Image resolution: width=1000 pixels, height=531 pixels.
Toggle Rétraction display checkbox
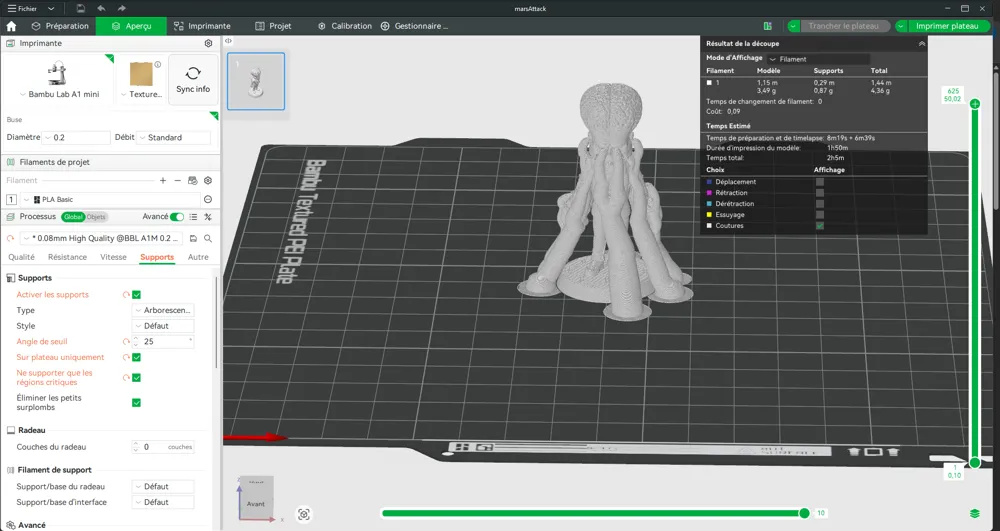820,193
